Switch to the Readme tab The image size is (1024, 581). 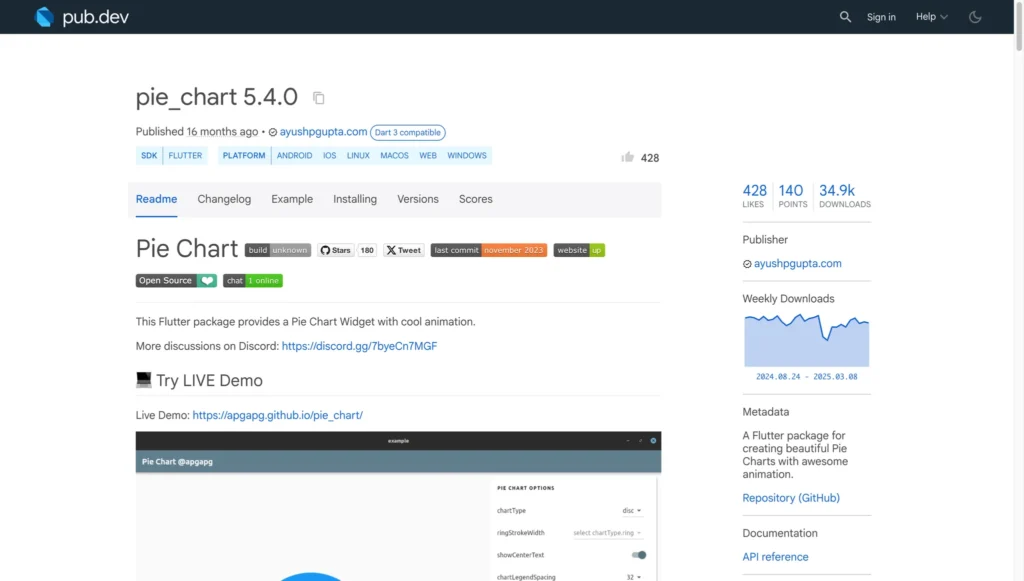[156, 199]
